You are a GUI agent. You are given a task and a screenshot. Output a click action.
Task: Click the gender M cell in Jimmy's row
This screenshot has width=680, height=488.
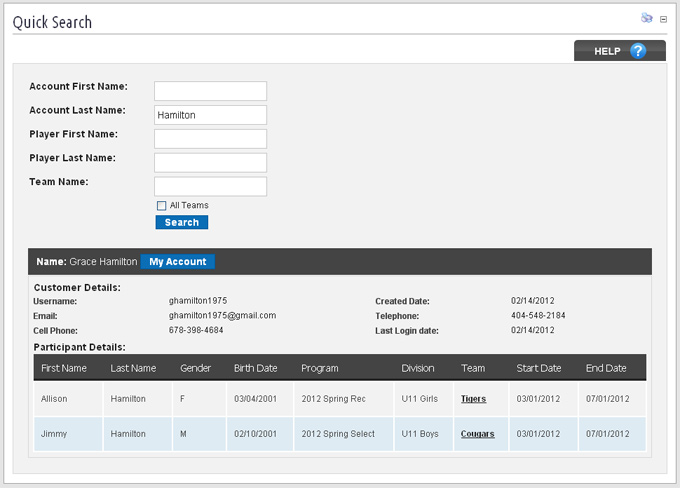(199, 434)
